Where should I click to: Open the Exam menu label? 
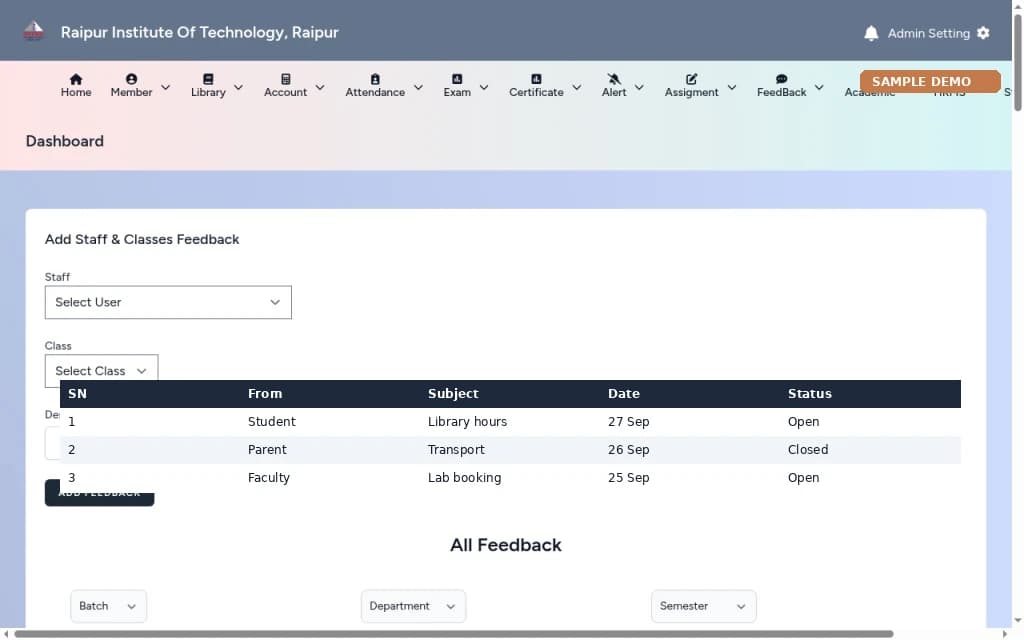click(457, 92)
